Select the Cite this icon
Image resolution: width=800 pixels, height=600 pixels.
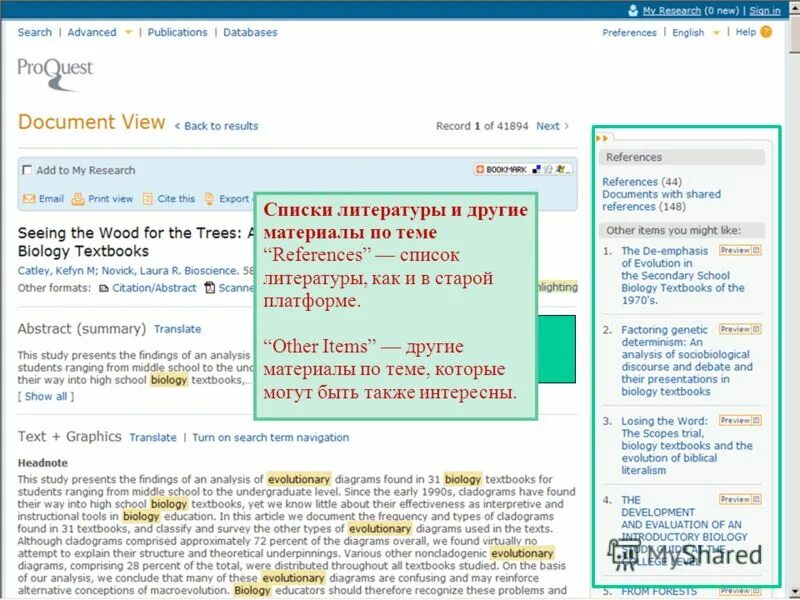[148, 199]
